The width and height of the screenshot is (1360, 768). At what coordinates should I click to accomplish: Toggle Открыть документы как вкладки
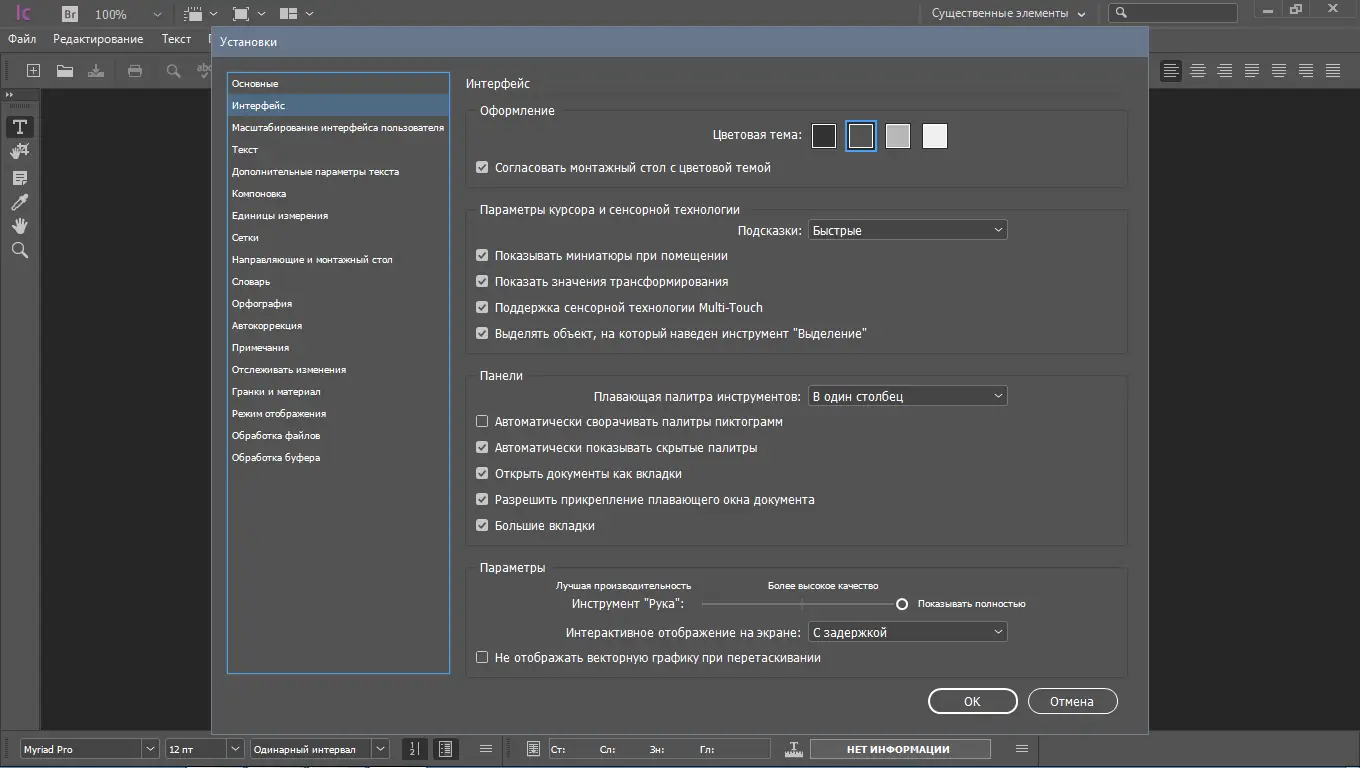[482, 474]
